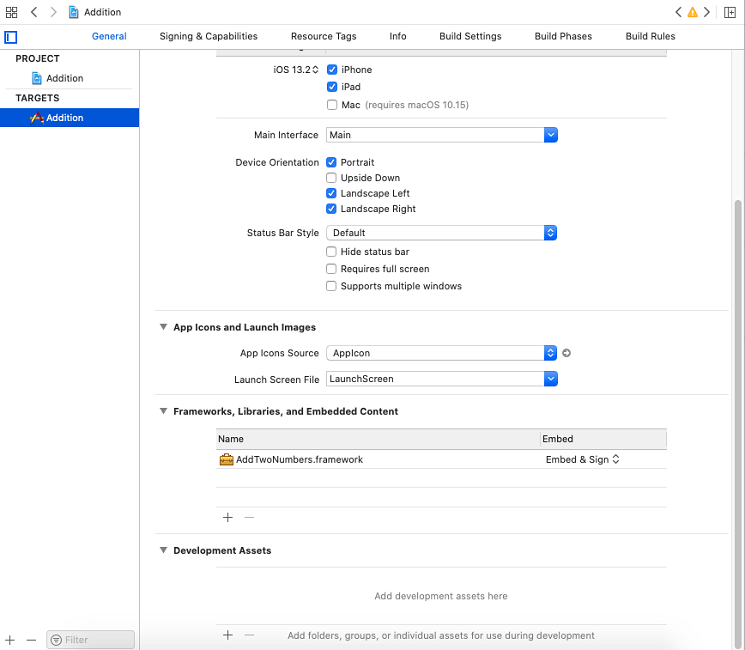
Task: Enable Hide status bar option
Action: (x=331, y=251)
